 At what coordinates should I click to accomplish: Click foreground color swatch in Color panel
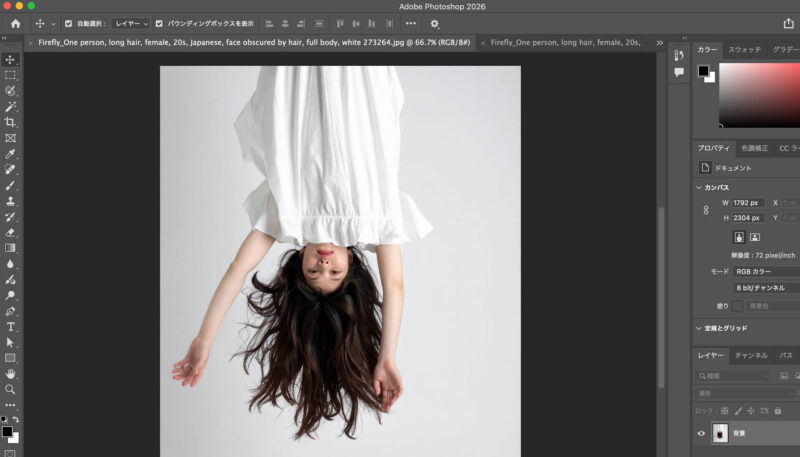[704, 71]
